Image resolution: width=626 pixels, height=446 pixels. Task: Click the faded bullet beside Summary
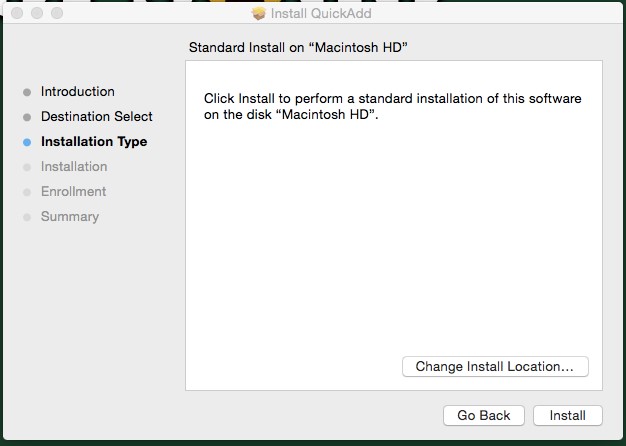coord(27,217)
